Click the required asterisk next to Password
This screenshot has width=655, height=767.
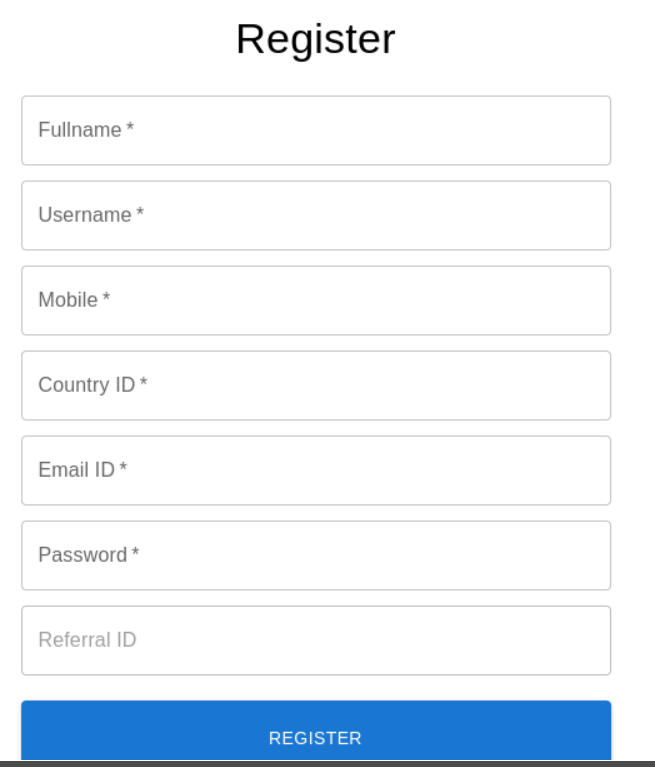point(135,554)
